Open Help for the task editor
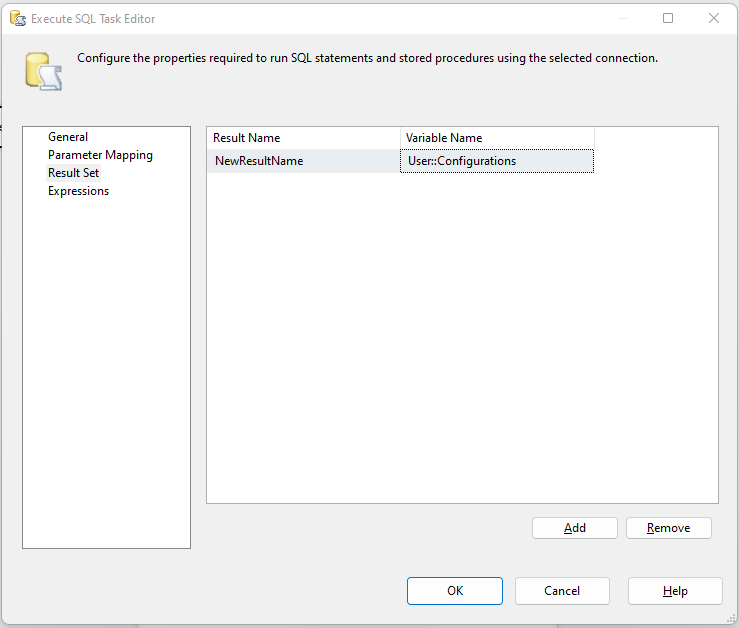 (x=675, y=591)
